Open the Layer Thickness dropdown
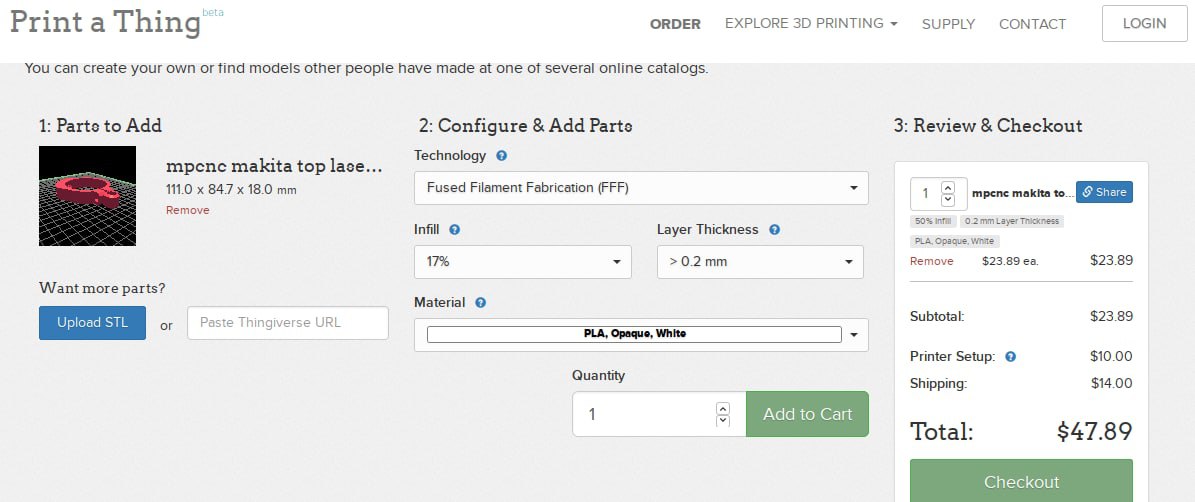 pyautogui.click(x=760, y=261)
